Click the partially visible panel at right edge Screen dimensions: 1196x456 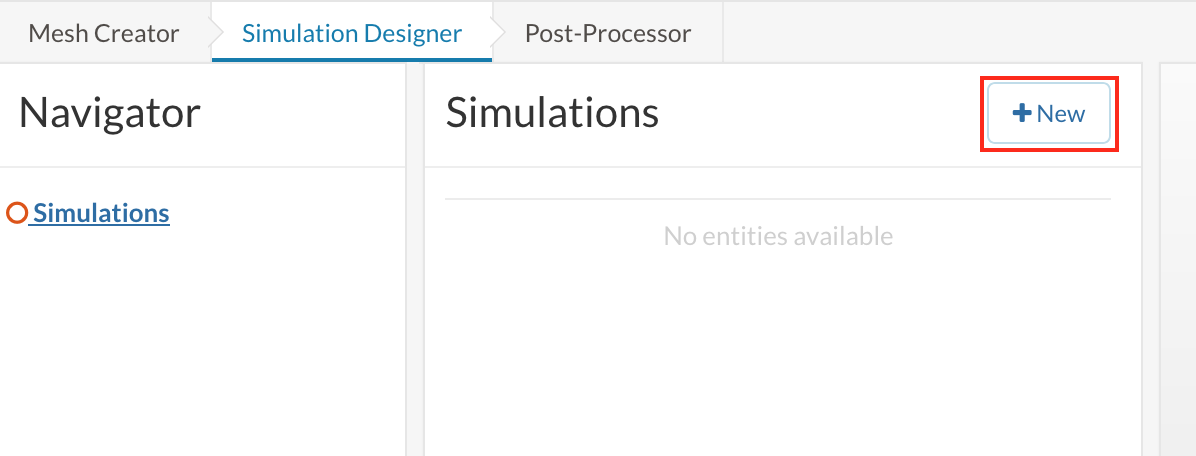1177,250
